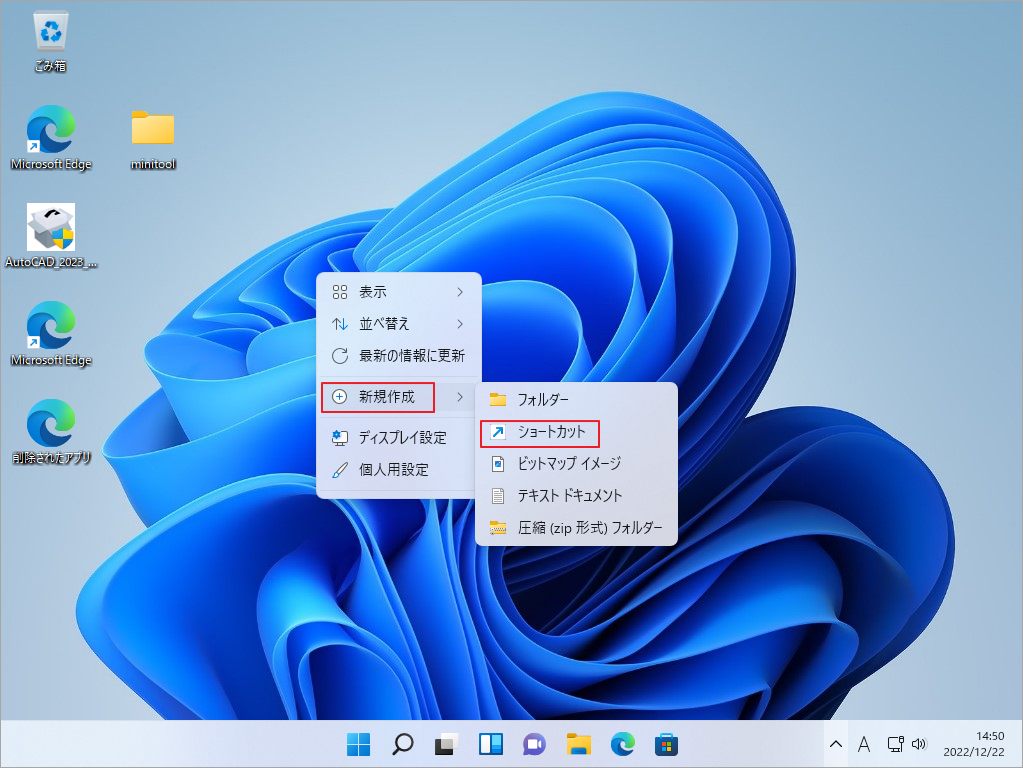Select the AutoCAD_2023 installer icon
The width and height of the screenshot is (1023, 768).
click(x=49, y=228)
